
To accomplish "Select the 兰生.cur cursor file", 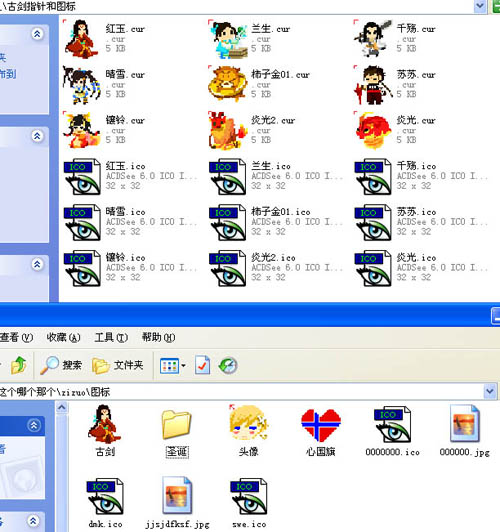I will point(250,39).
